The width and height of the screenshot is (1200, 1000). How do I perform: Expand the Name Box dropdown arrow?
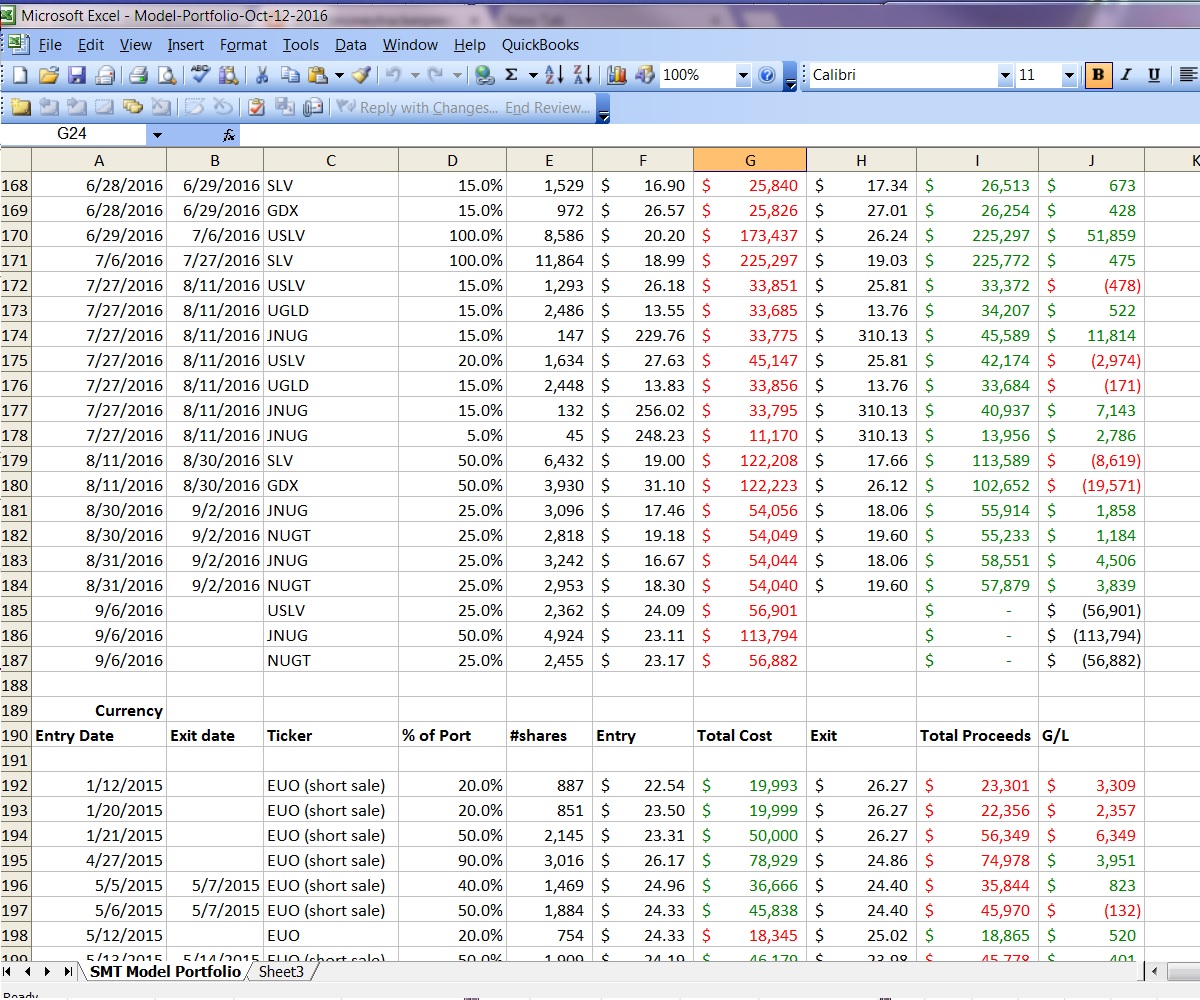coord(157,134)
